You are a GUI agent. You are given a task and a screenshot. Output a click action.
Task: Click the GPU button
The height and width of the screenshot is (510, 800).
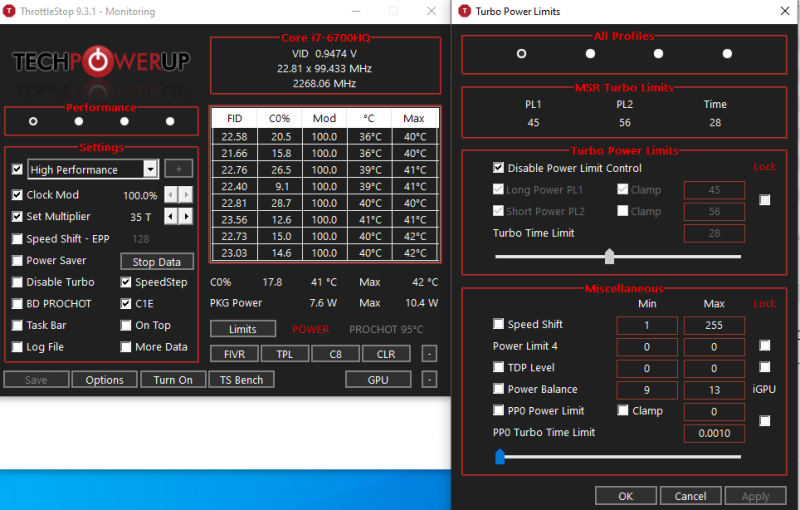(378, 379)
